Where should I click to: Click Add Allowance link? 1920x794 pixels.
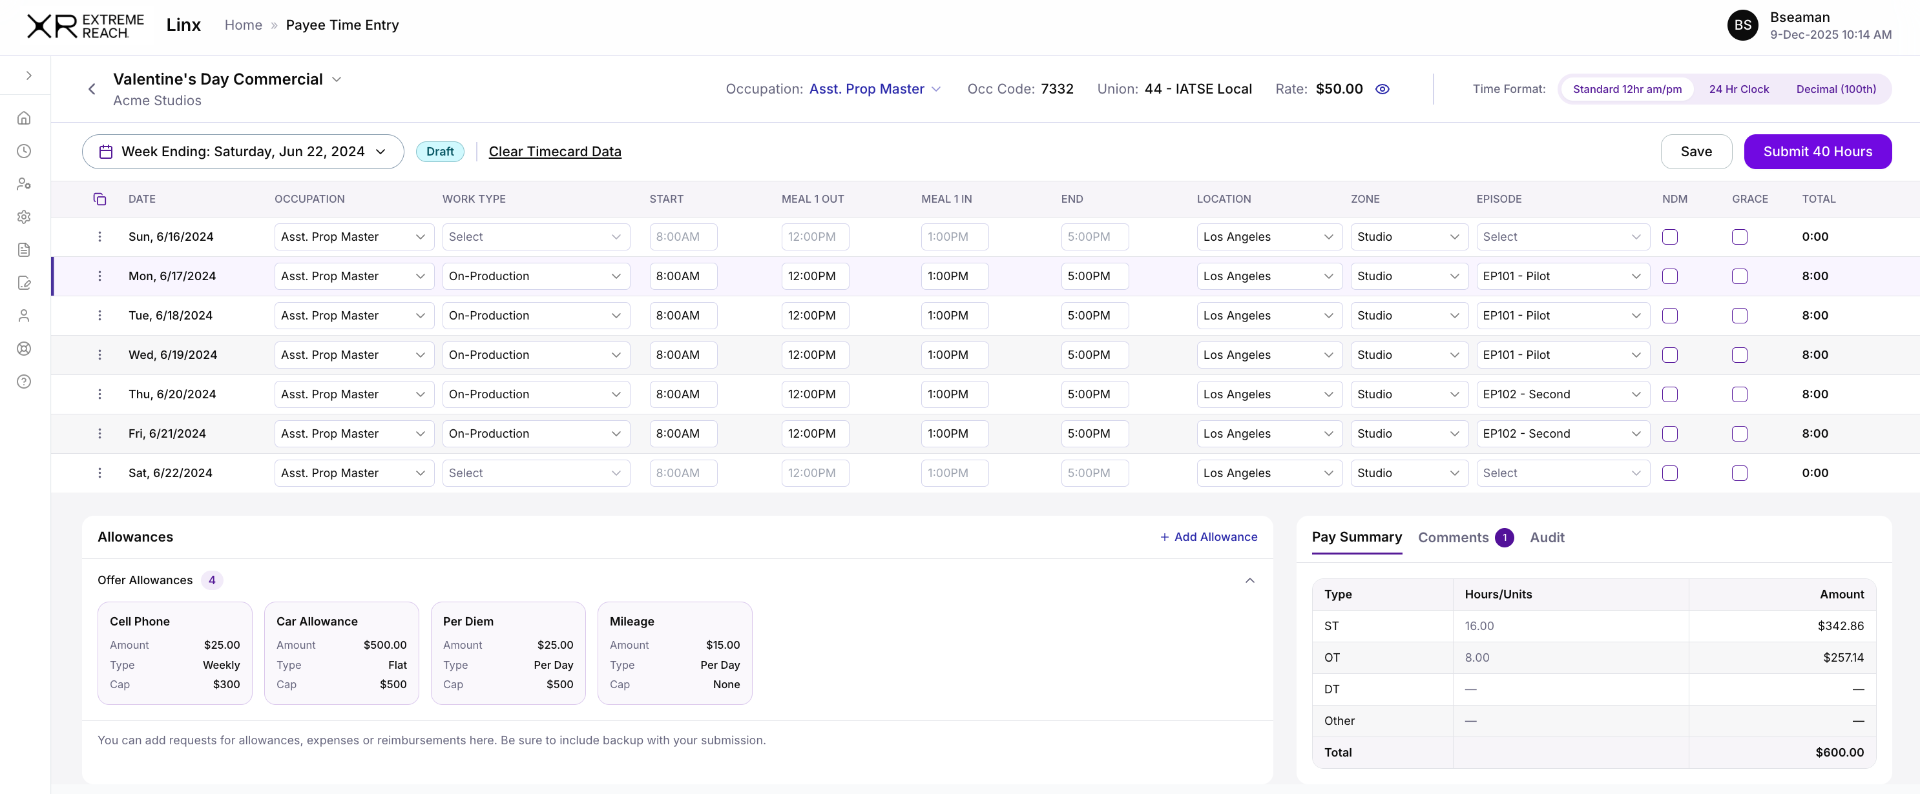(x=1209, y=537)
